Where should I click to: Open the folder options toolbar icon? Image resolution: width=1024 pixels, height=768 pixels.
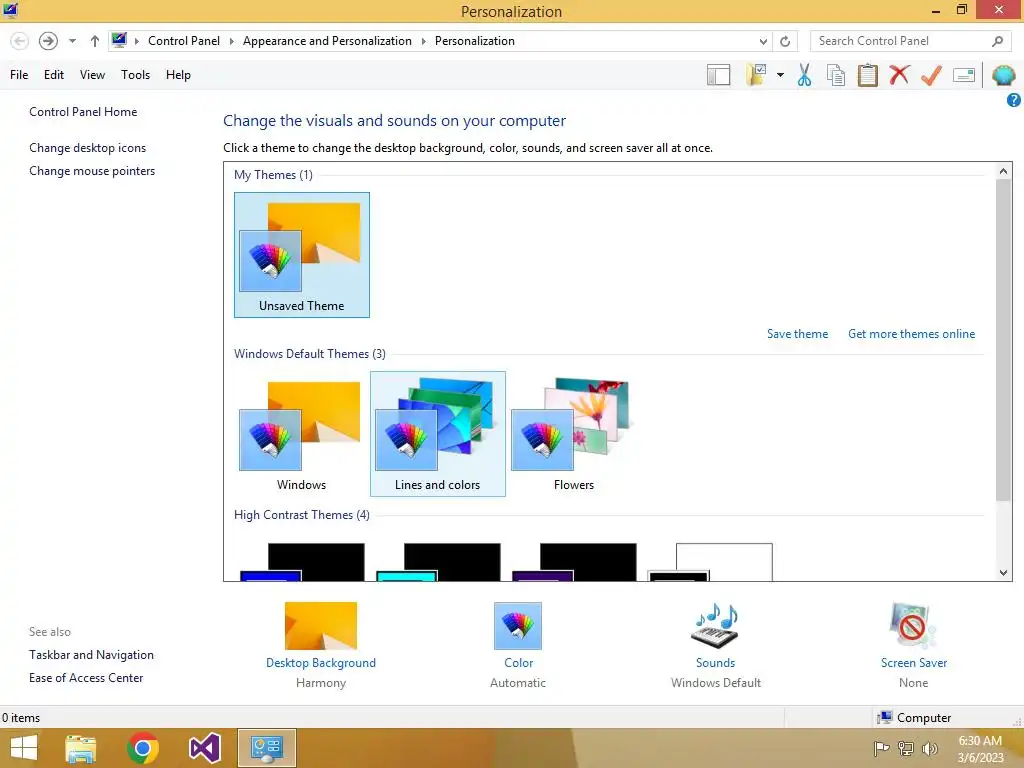click(x=756, y=75)
